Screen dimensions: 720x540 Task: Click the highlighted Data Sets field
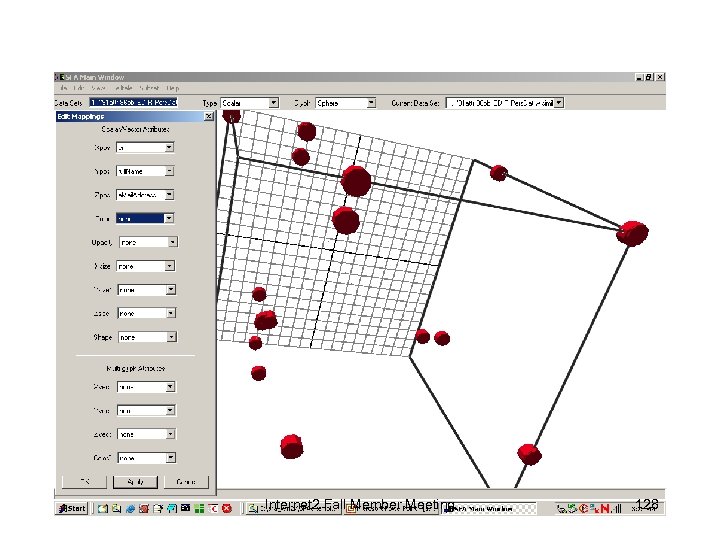point(133,102)
